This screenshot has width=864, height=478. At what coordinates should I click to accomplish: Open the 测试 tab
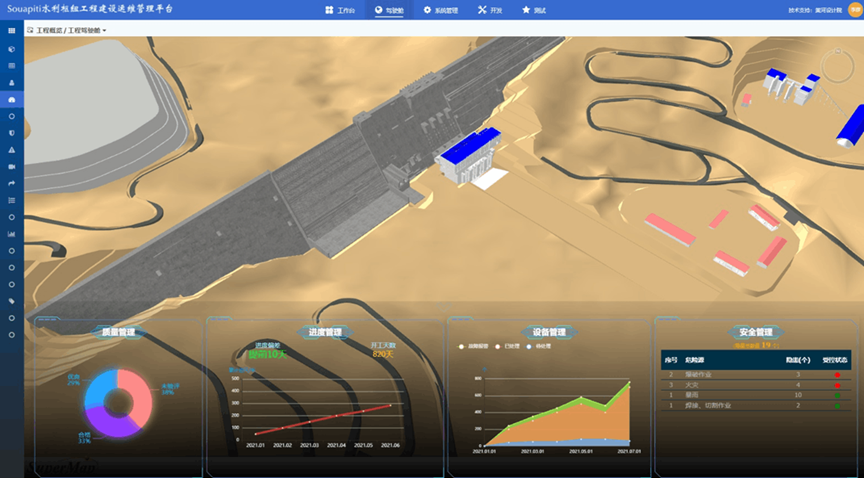[533, 10]
